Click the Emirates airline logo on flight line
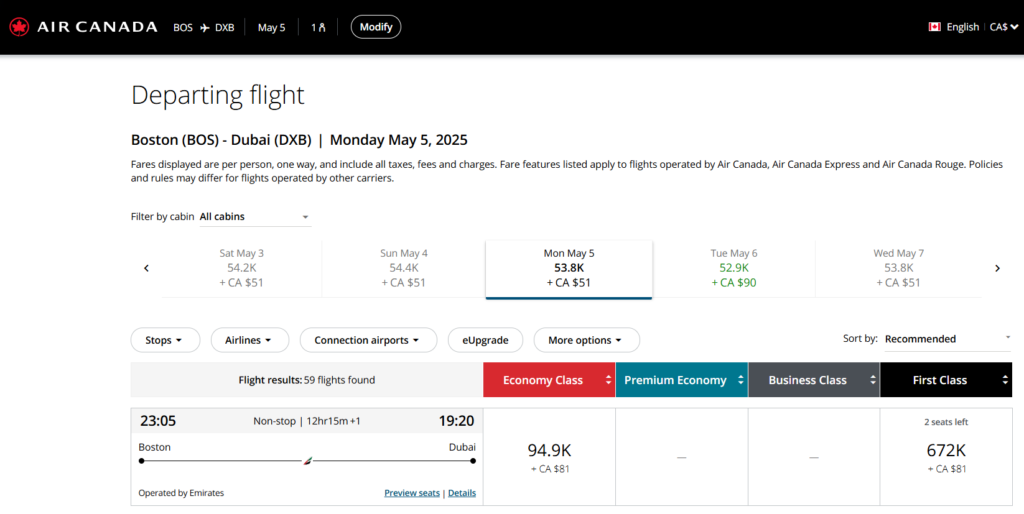Viewport: 1024px width, 514px height. pyautogui.click(x=308, y=461)
